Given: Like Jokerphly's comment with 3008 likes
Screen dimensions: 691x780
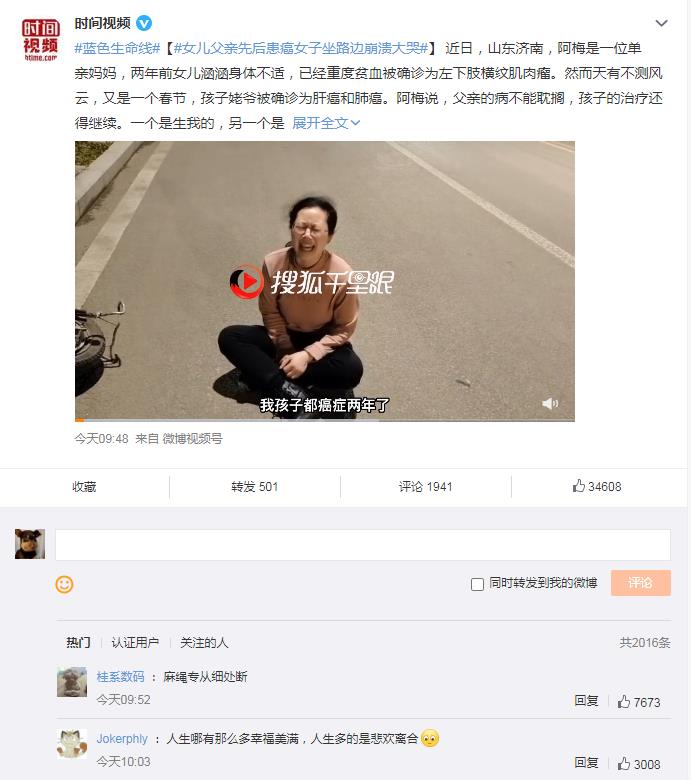Looking at the screenshot, I should click(639, 764).
